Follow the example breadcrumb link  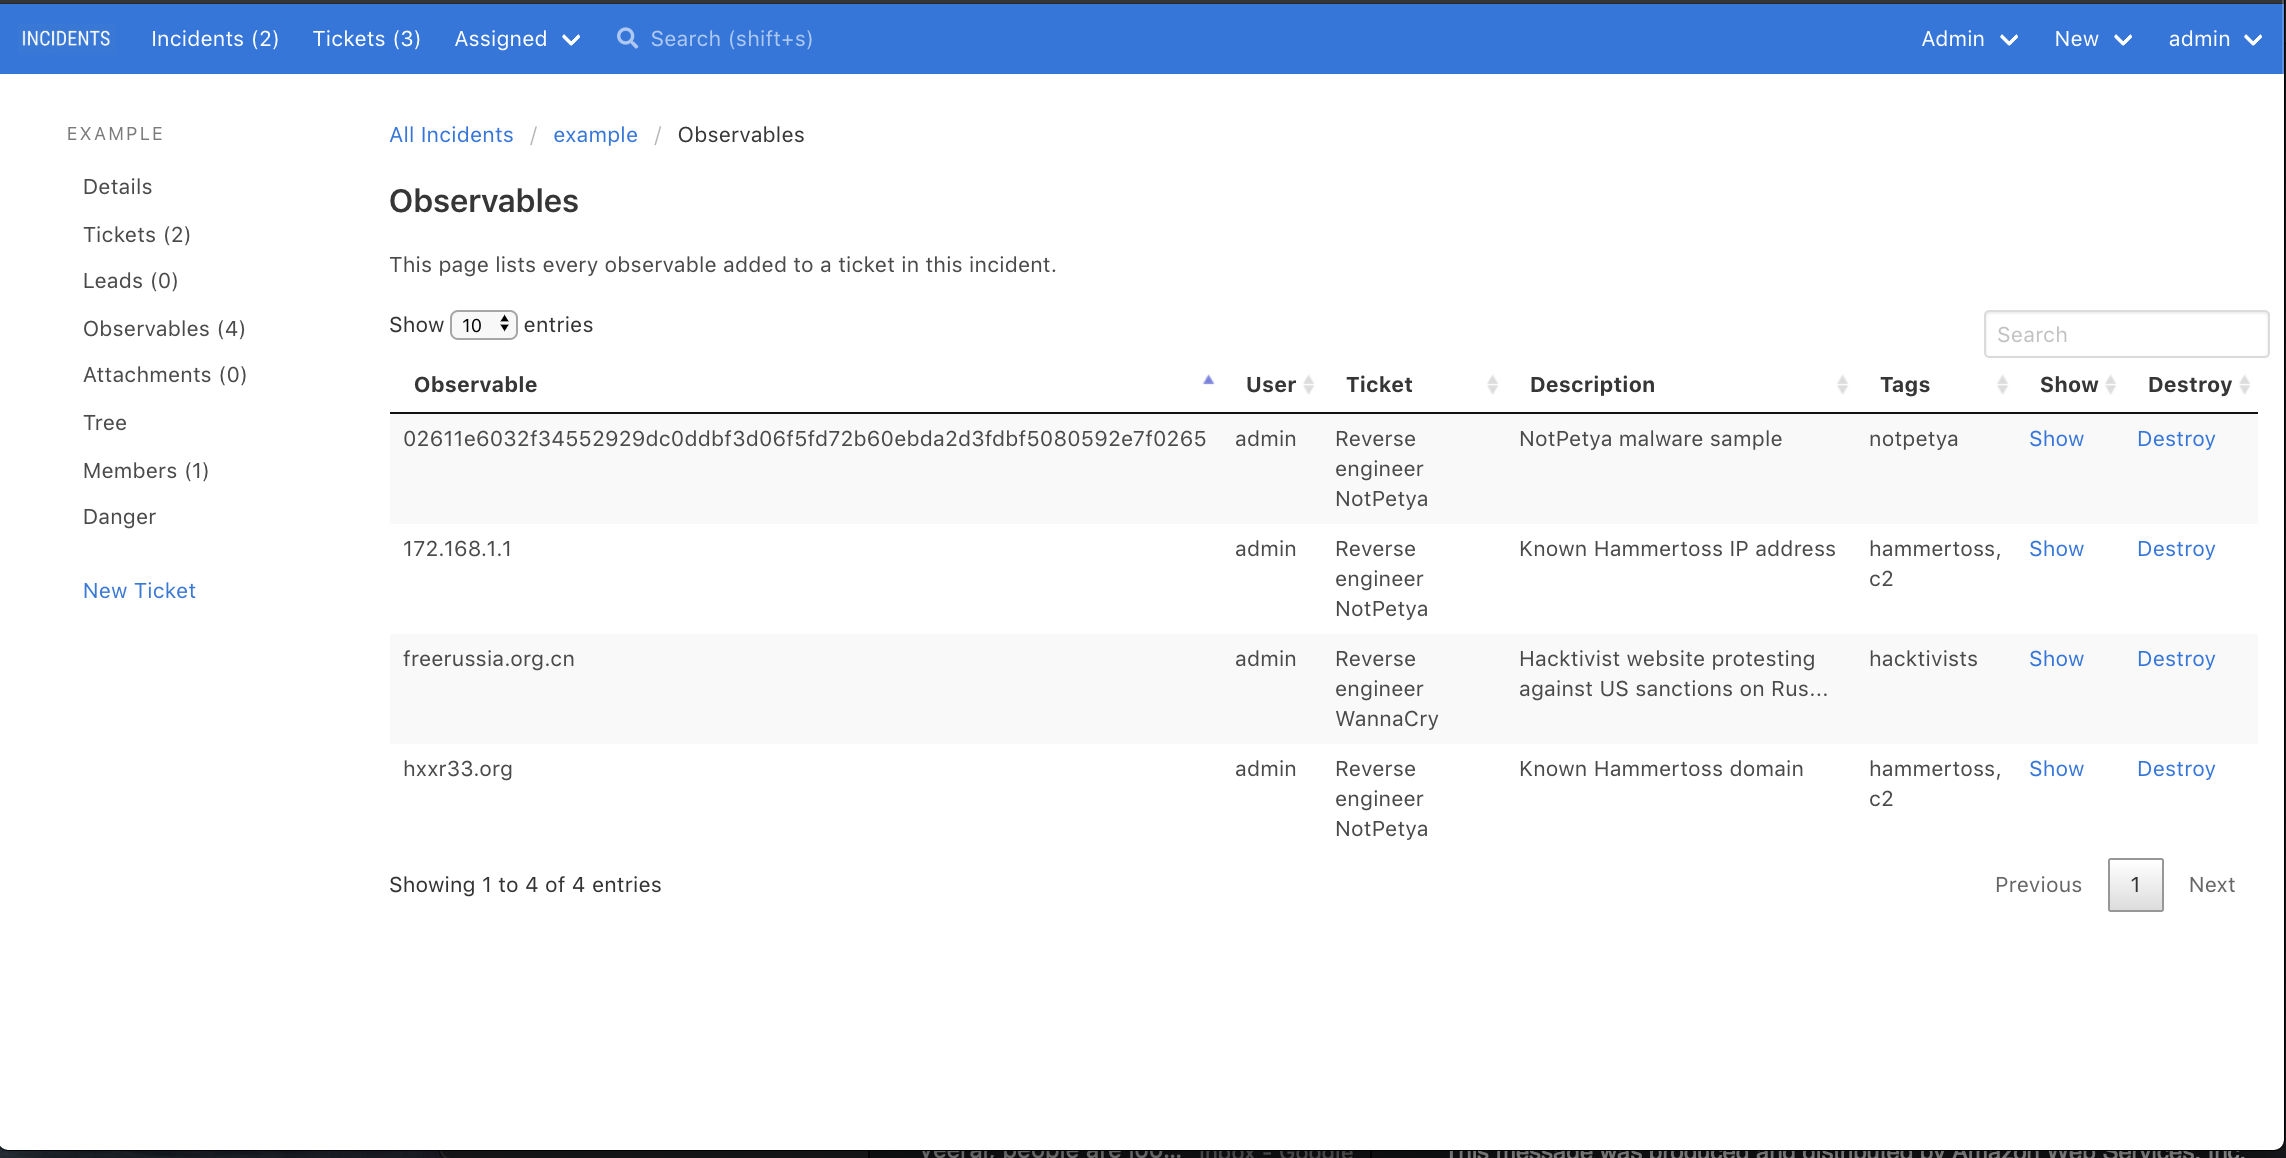595,135
